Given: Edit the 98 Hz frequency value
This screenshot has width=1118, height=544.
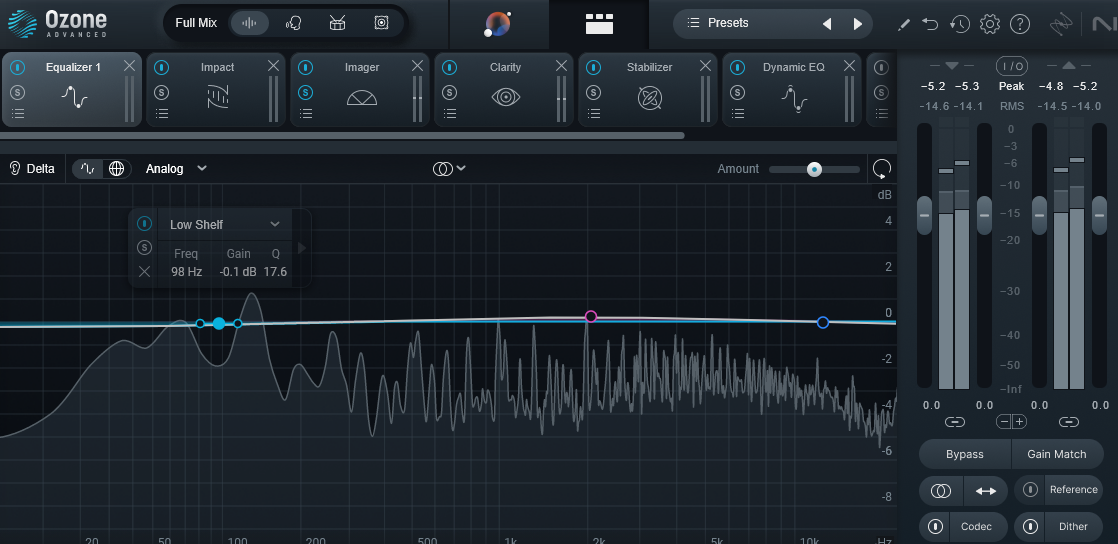Looking at the screenshot, I should (186, 272).
